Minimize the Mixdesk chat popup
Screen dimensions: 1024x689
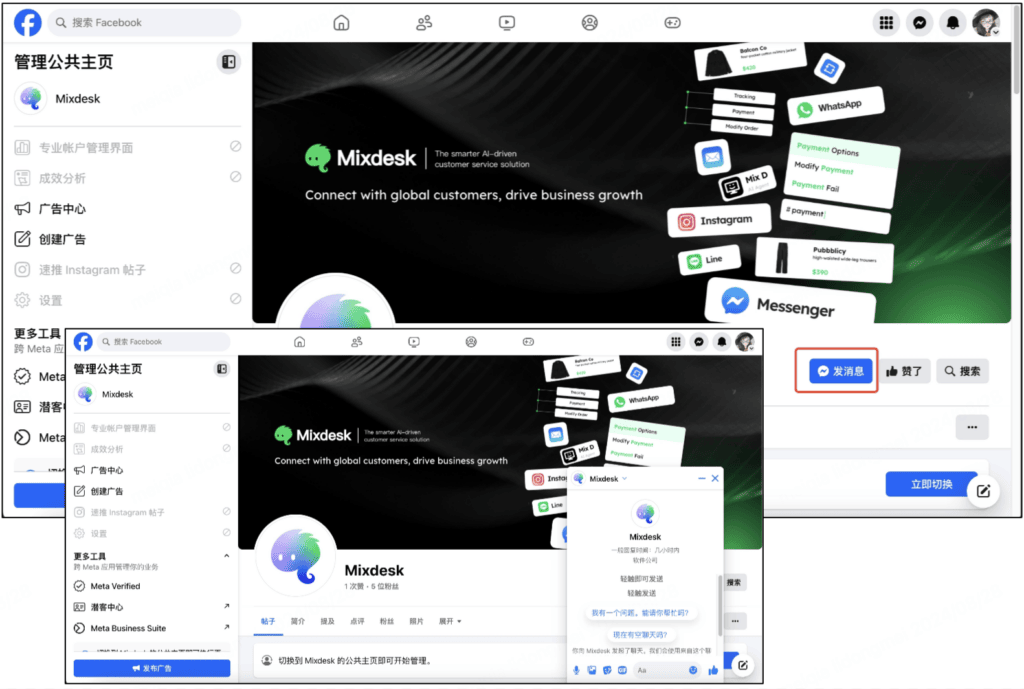701,479
